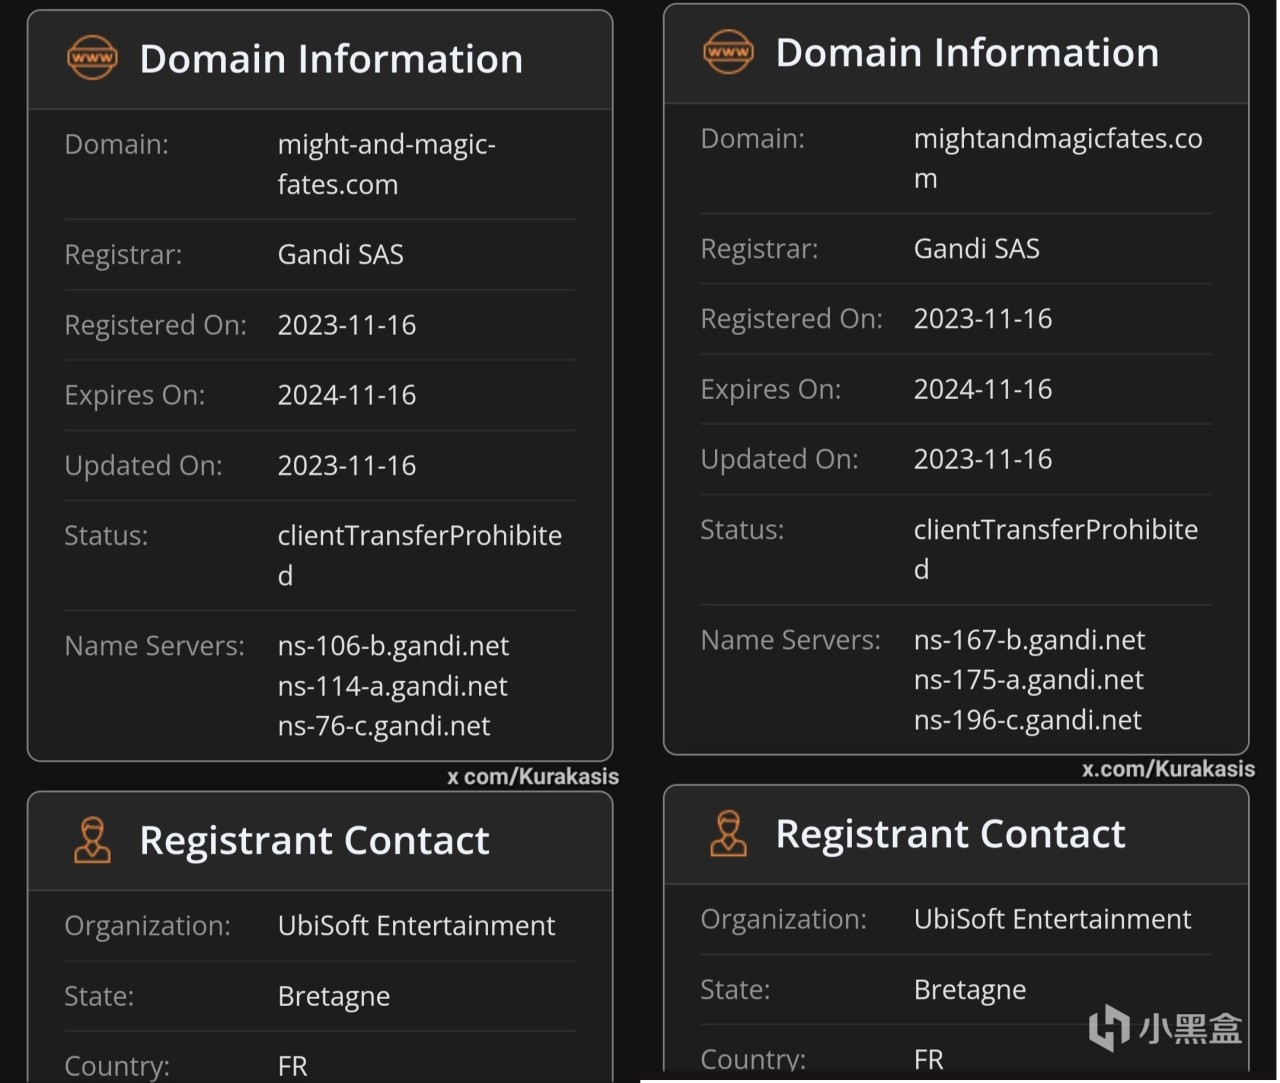This screenshot has width=1280, height=1083.
Task: Click Gandi SAS registrar in right panel
Action: (976, 248)
